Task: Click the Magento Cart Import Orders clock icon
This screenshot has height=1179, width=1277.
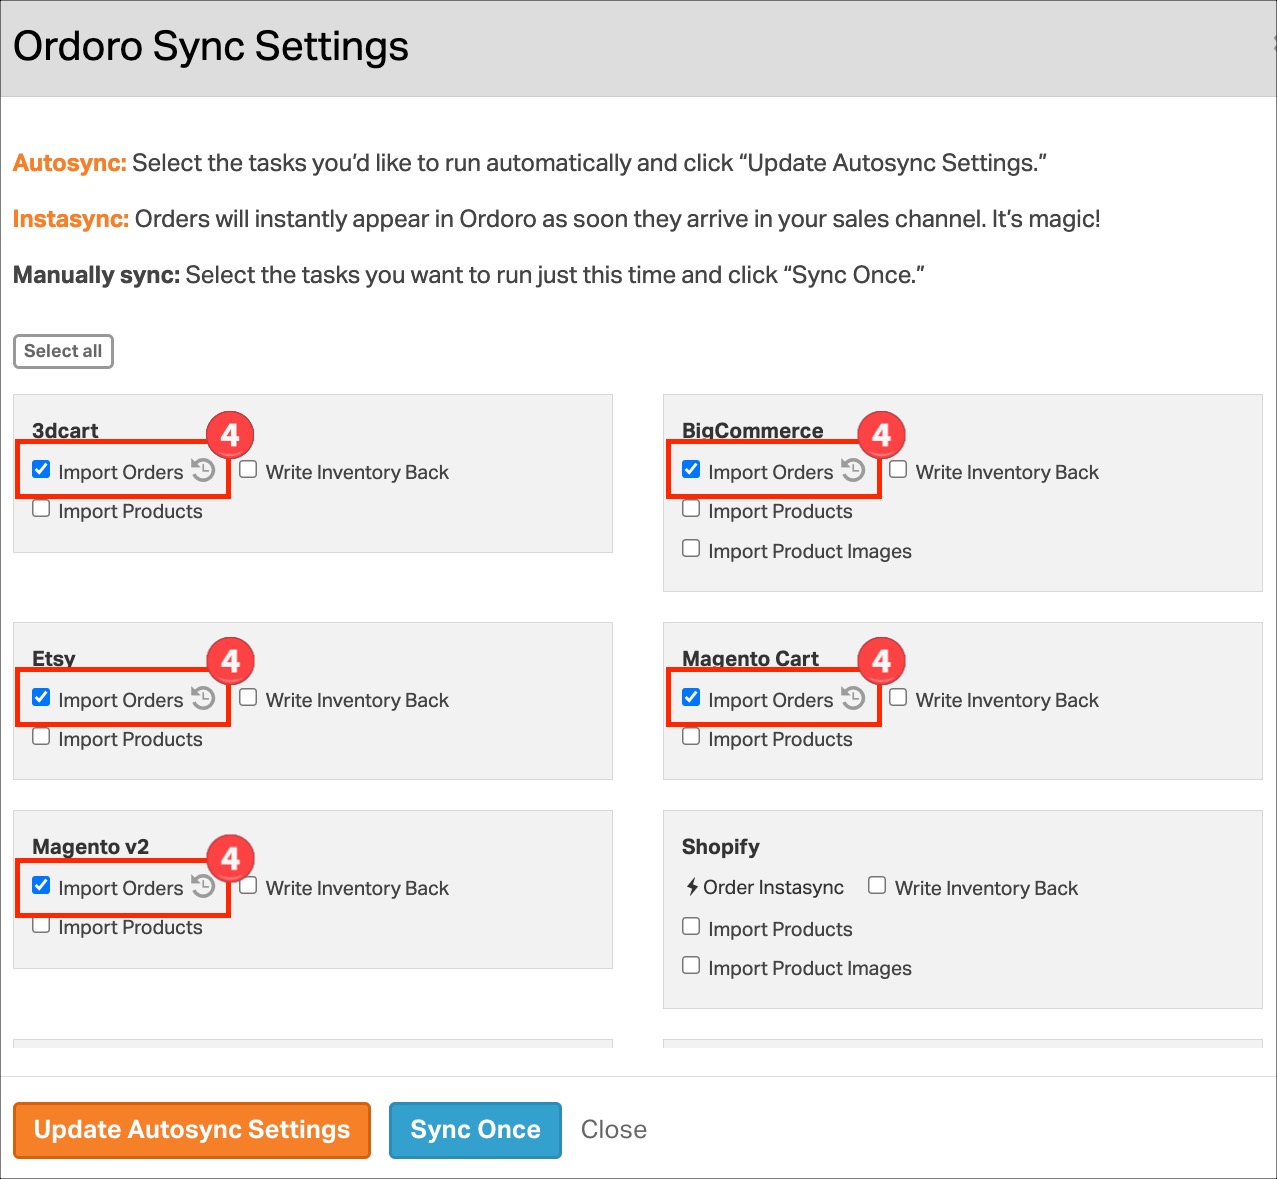Action: tap(853, 698)
